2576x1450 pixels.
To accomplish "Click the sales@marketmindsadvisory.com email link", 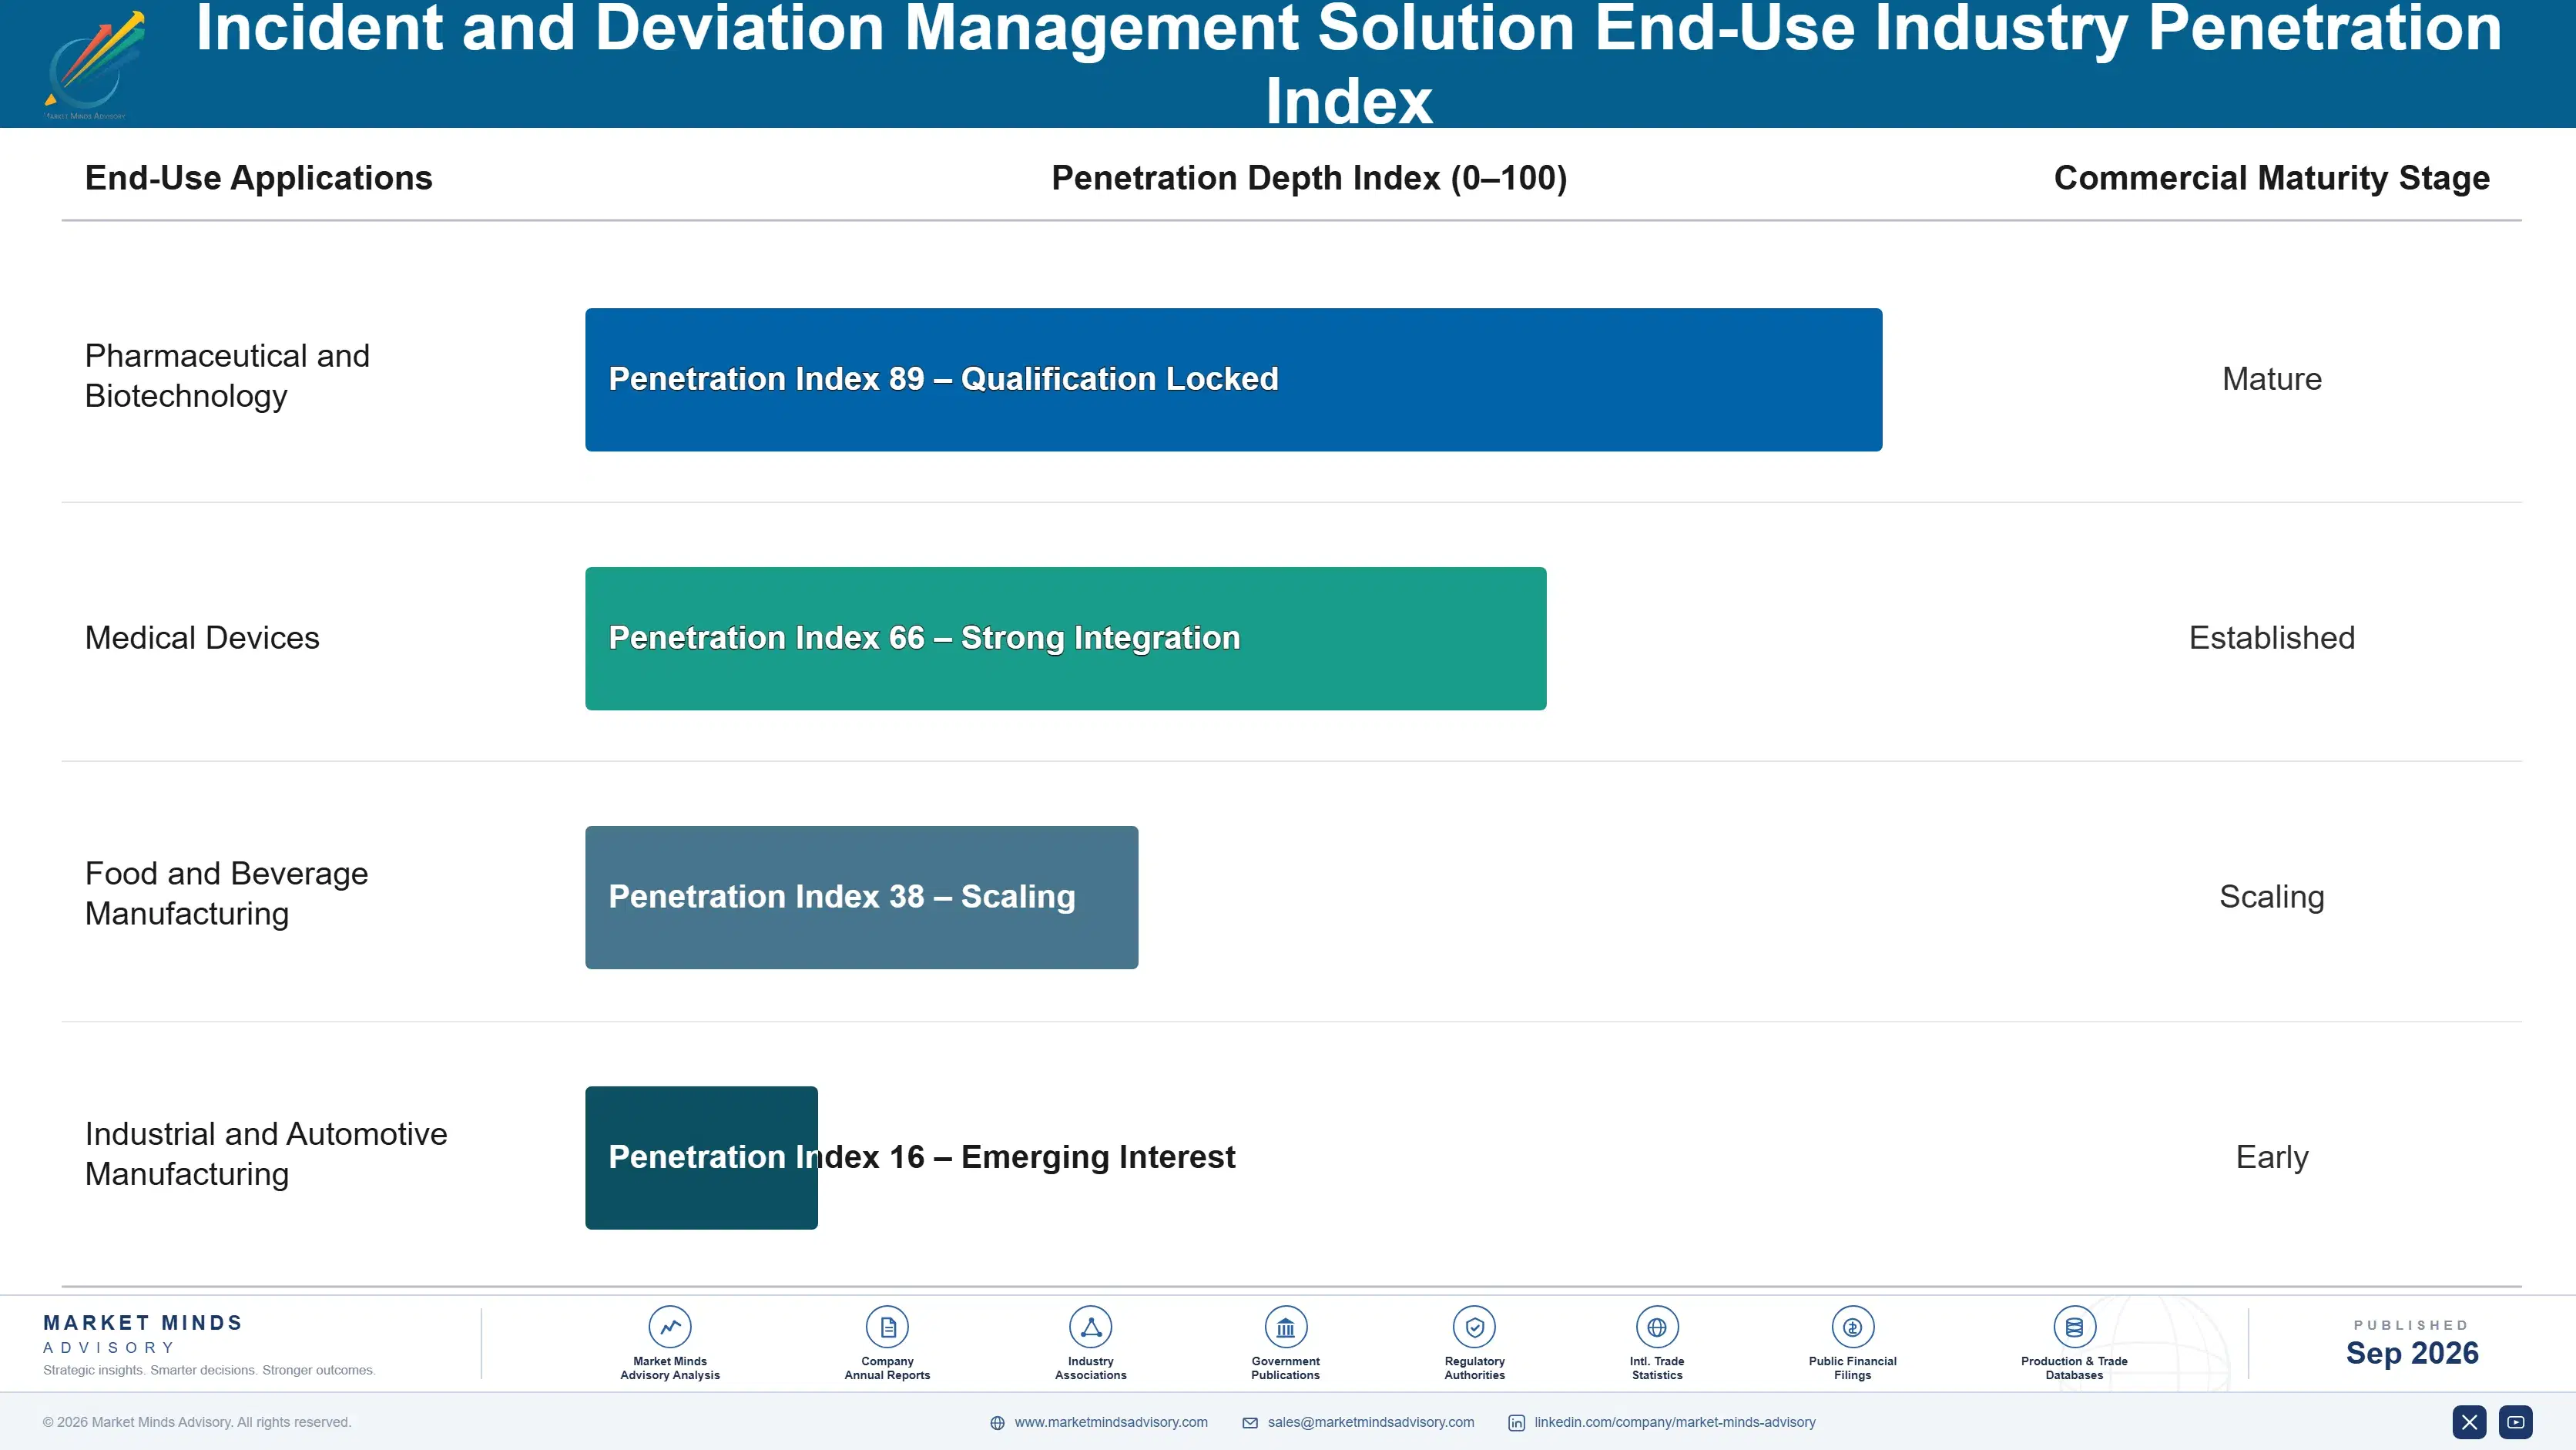I will pos(1370,1422).
